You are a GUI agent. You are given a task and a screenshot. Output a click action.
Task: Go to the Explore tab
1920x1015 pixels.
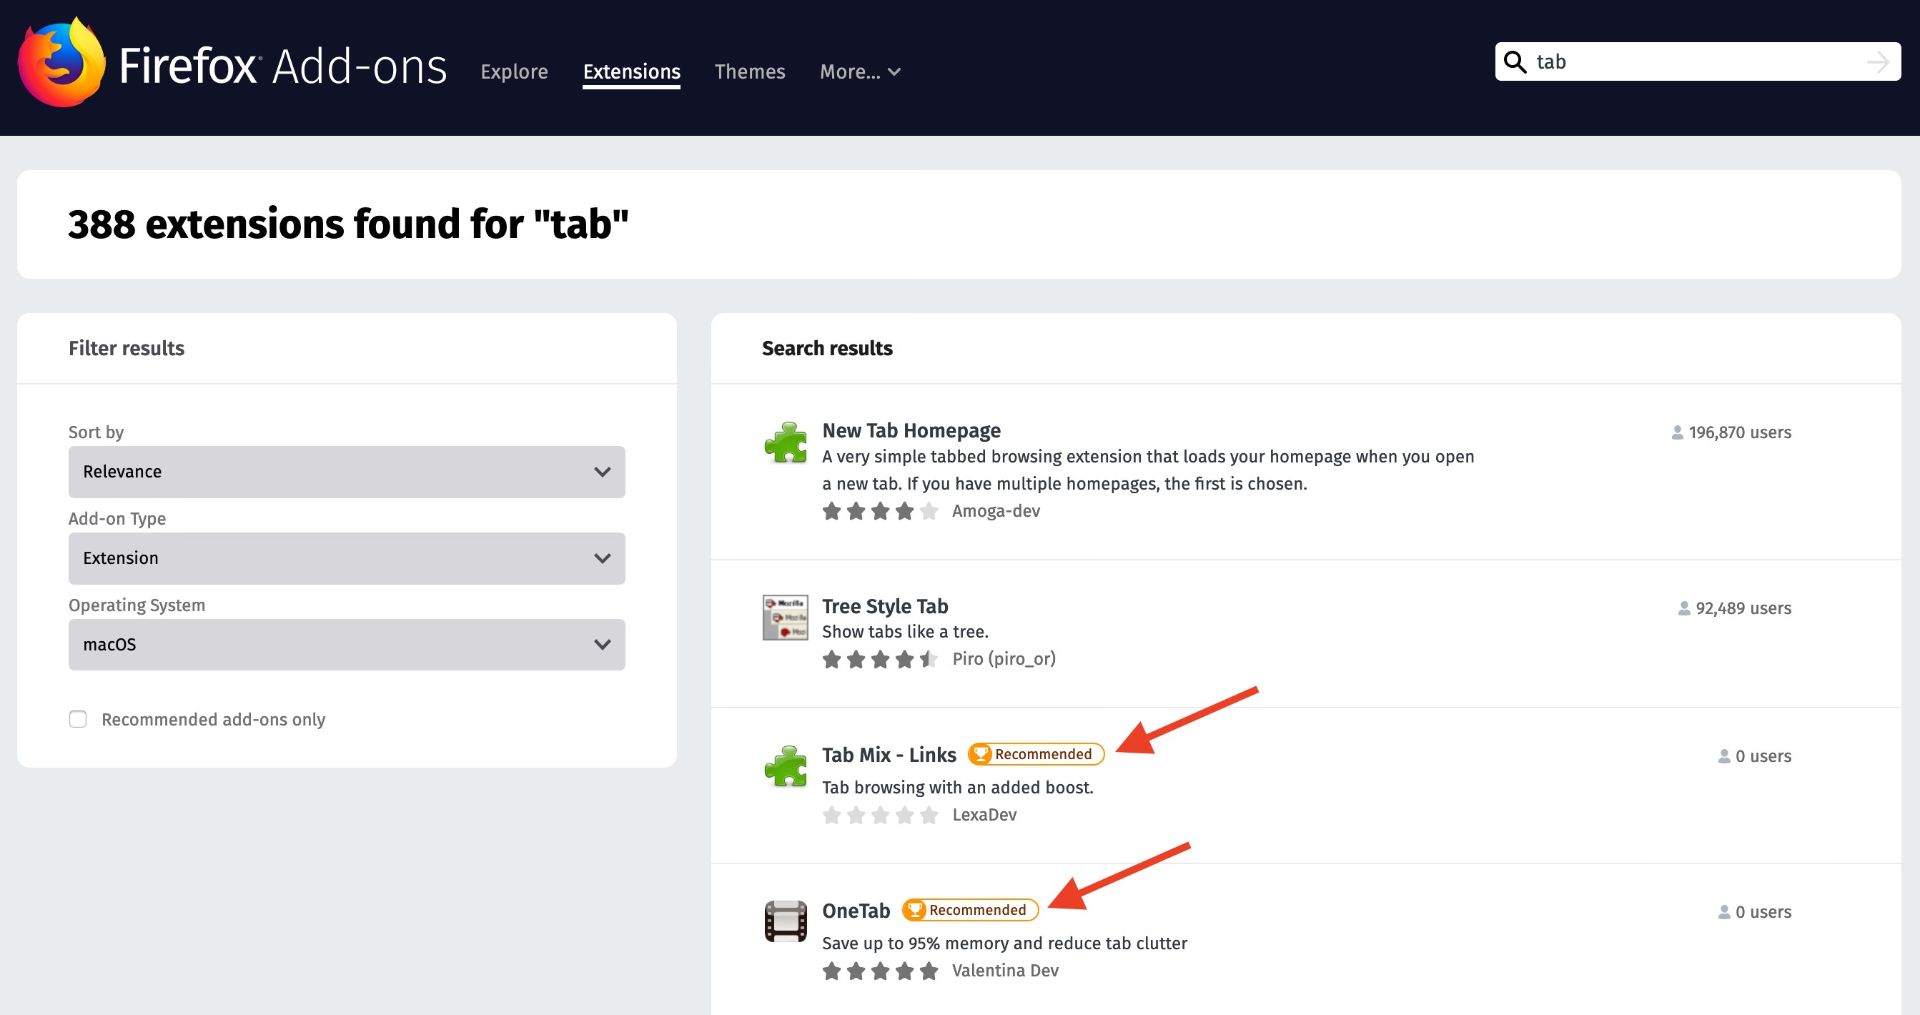click(514, 72)
